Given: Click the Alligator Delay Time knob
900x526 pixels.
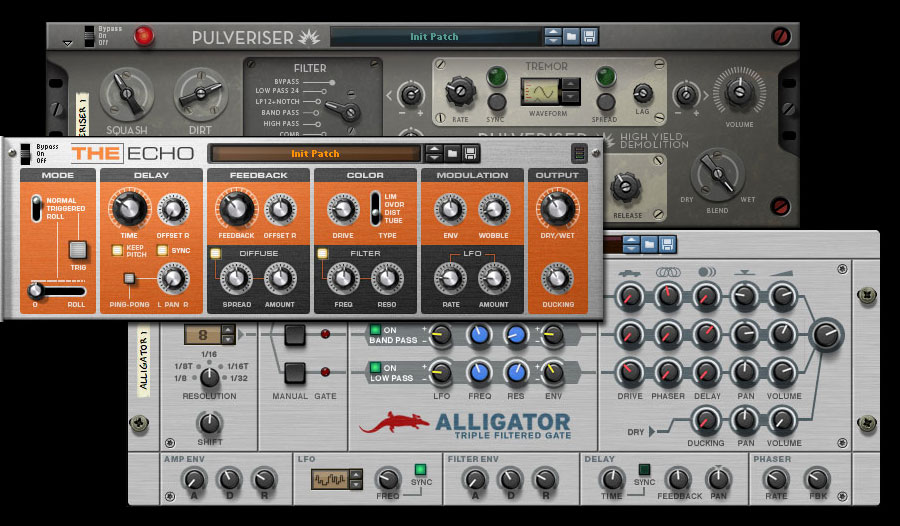Looking at the screenshot, I should pos(612,478).
